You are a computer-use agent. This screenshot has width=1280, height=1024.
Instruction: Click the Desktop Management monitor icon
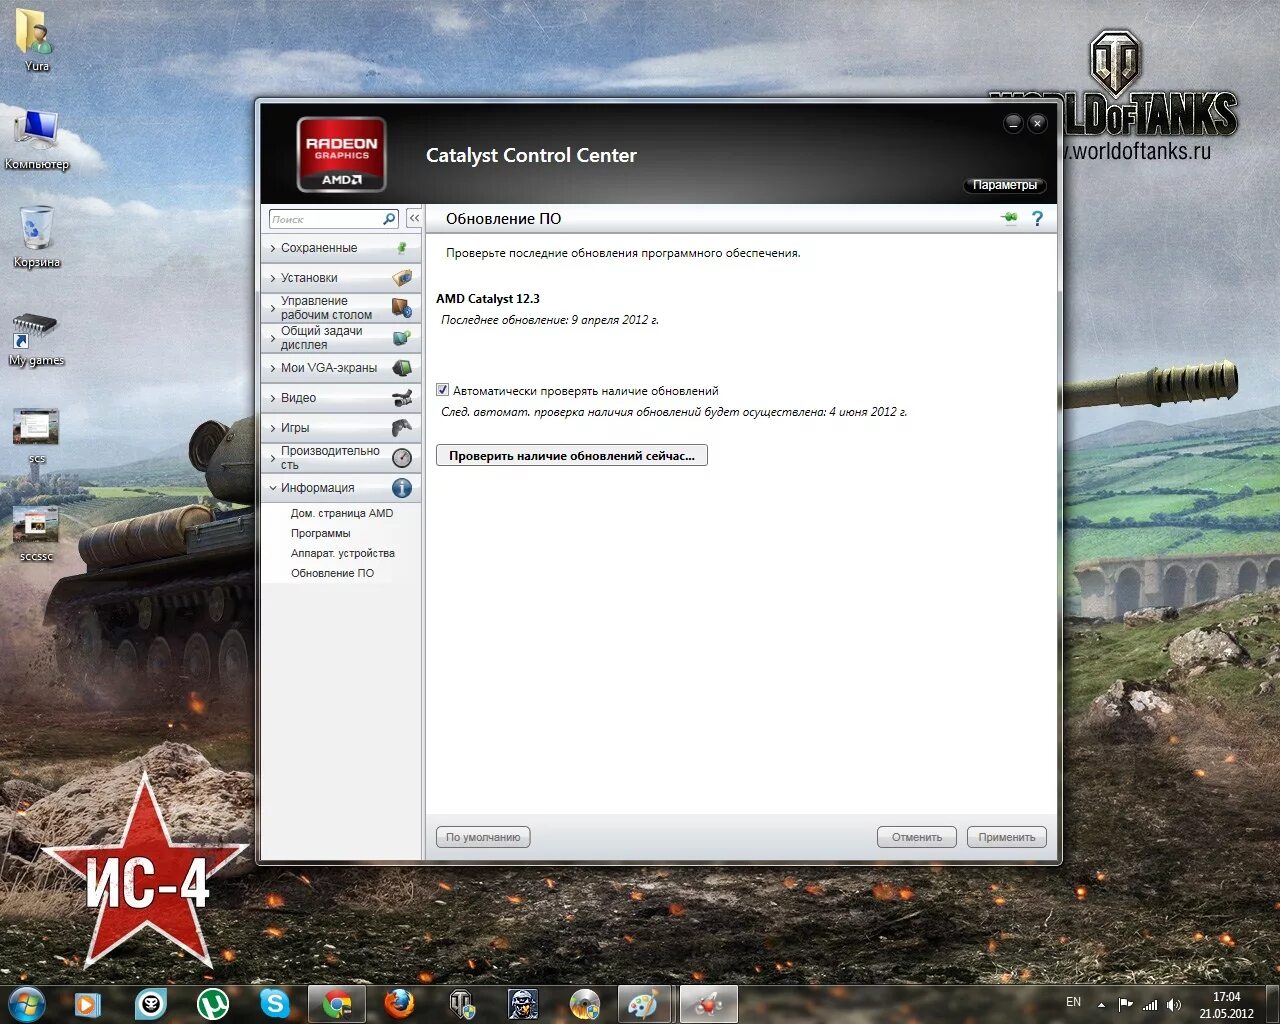click(402, 308)
